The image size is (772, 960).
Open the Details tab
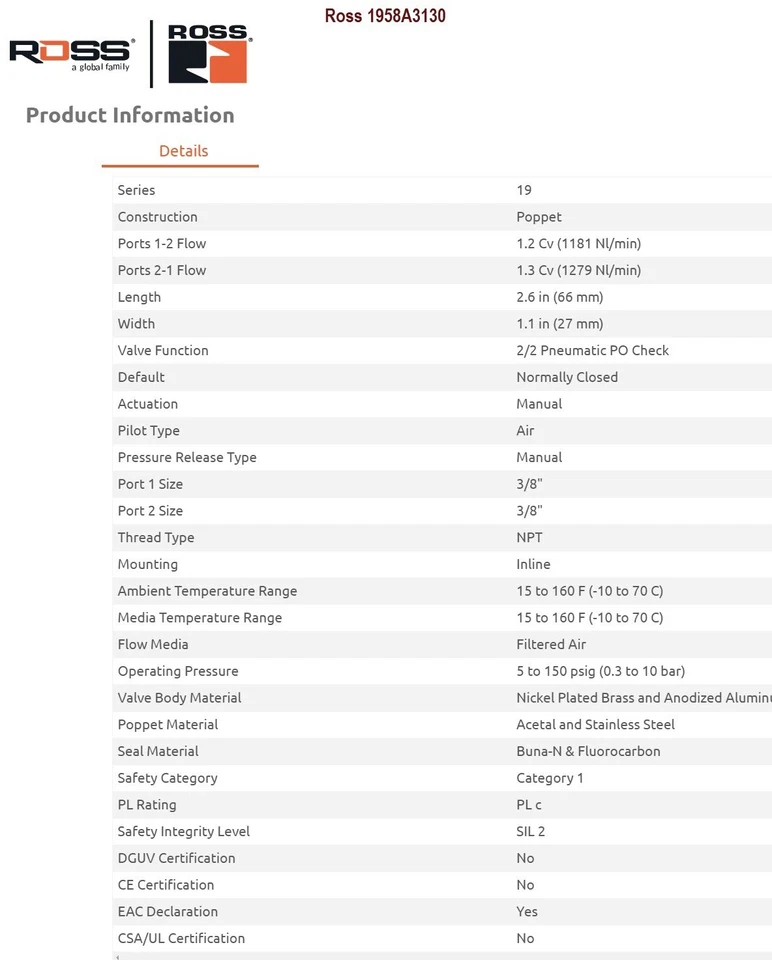tap(183, 151)
